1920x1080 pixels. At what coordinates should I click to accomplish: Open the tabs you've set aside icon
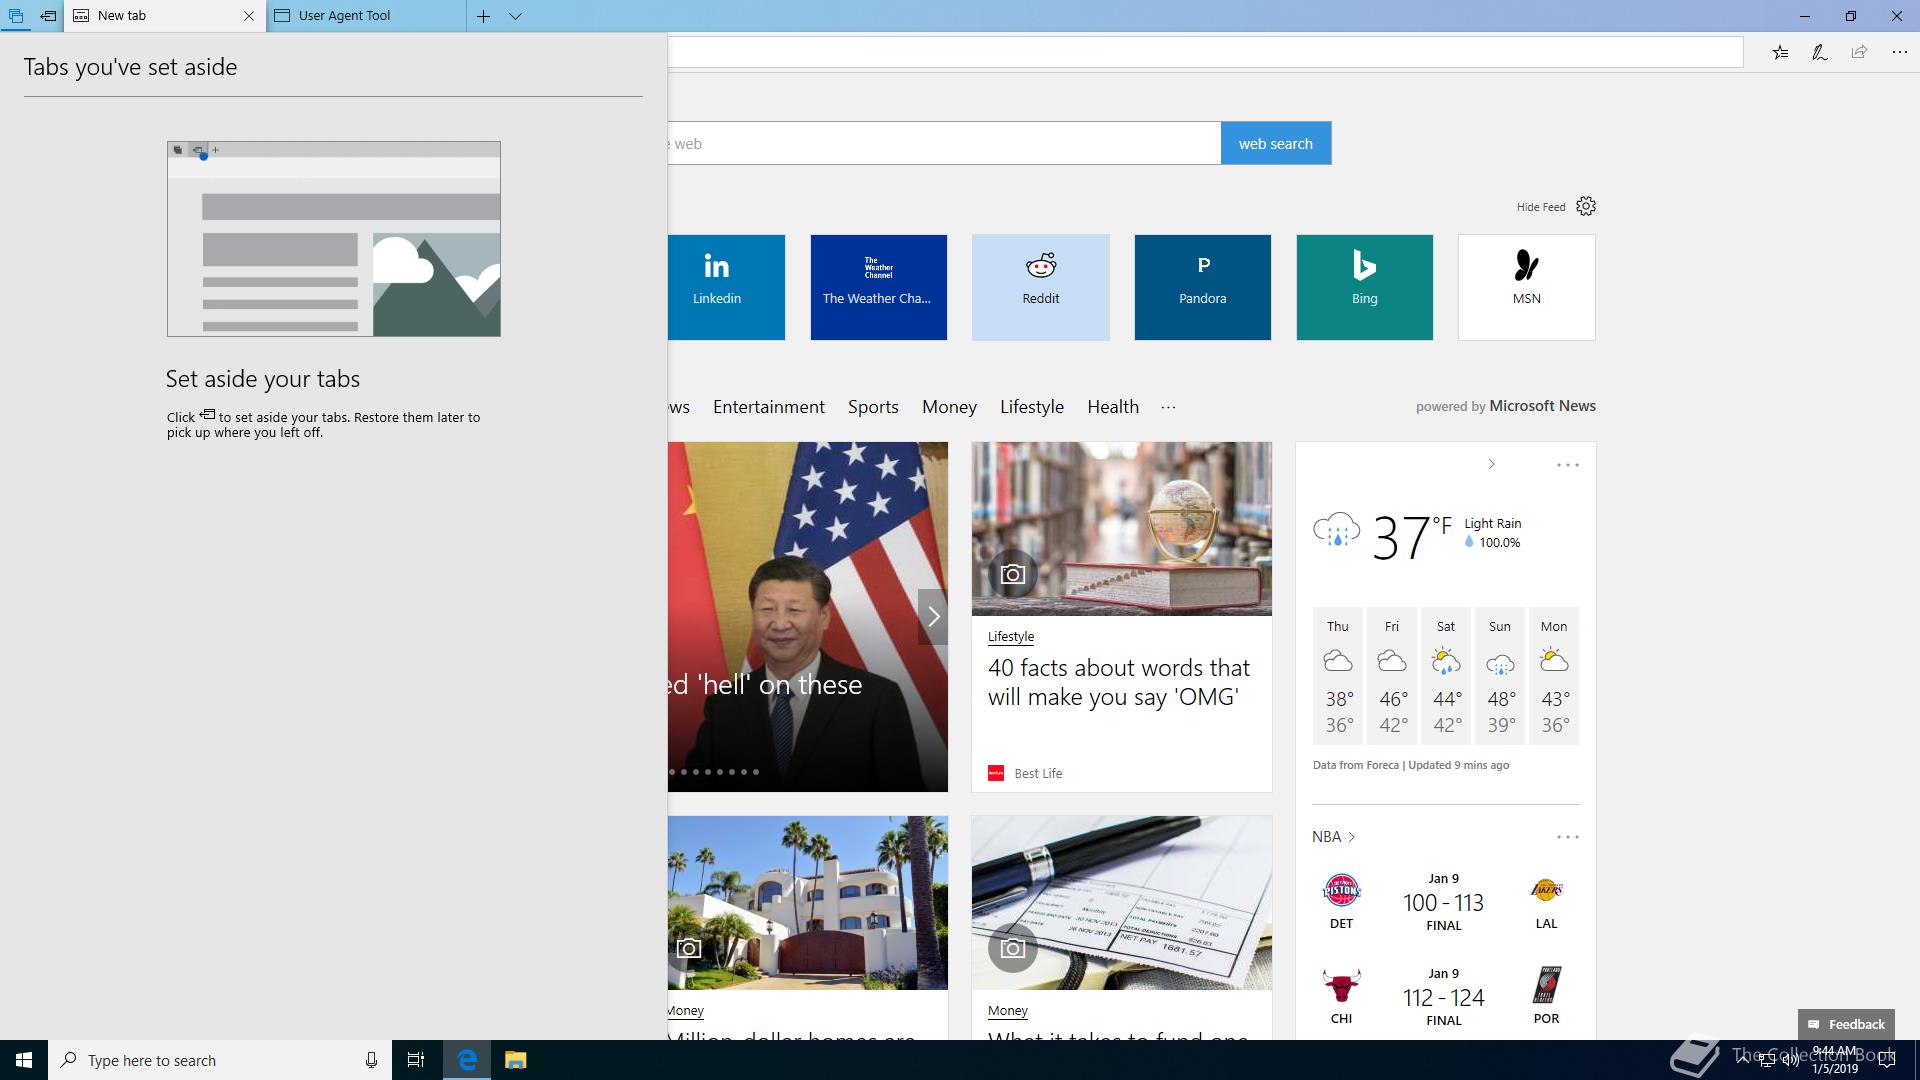tap(16, 16)
